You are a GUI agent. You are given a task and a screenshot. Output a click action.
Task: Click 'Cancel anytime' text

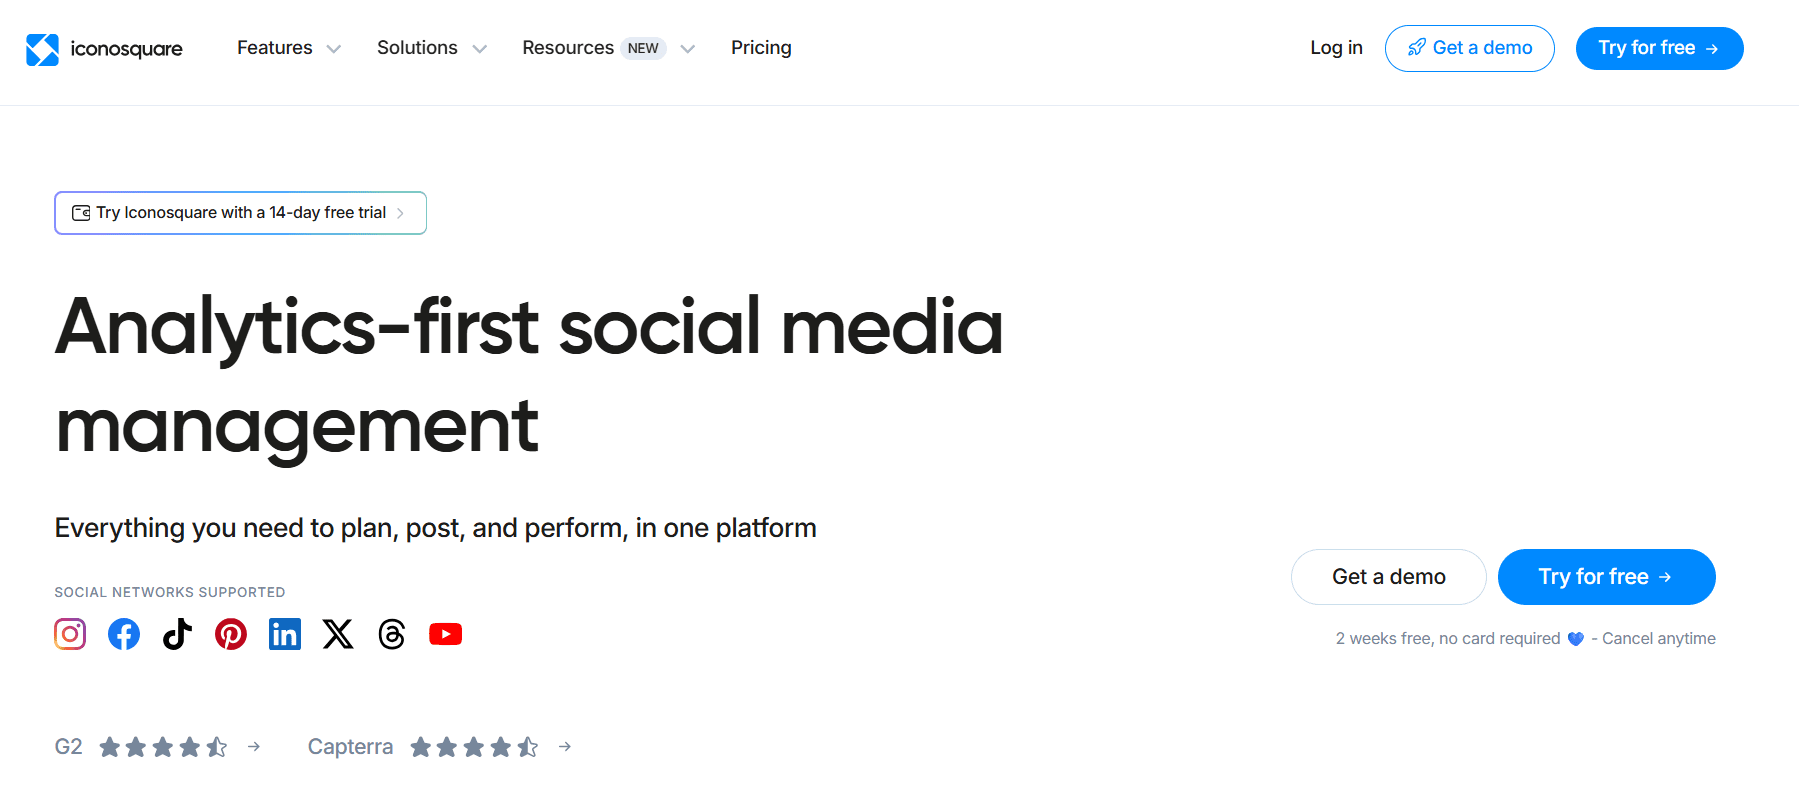point(1658,638)
